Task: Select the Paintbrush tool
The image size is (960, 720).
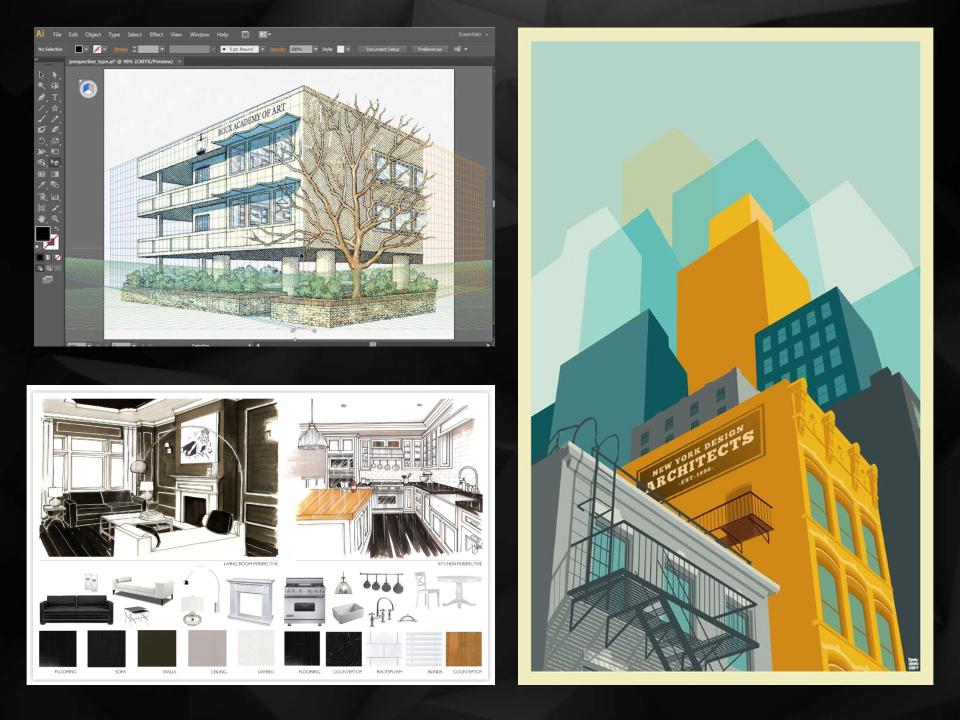Action: tap(42, 119)
